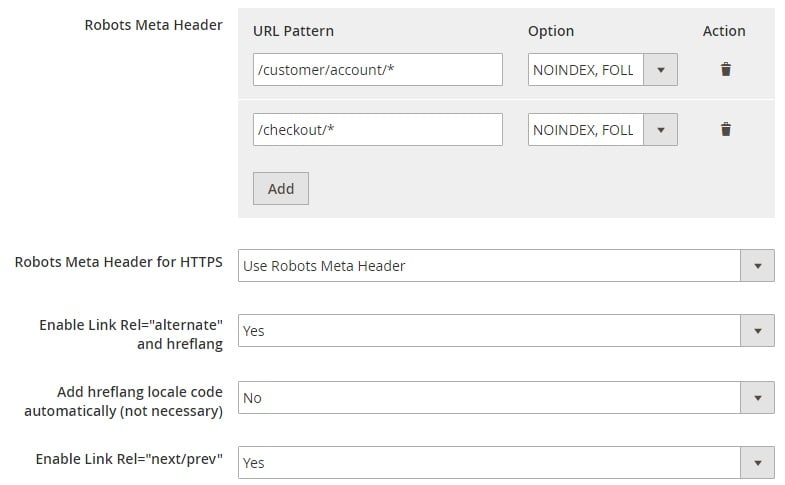Screen dimensions: 785x485
Task: Click Add hreflang locale code automatically label
Action: pyautogui.click(x=123, y=401)
